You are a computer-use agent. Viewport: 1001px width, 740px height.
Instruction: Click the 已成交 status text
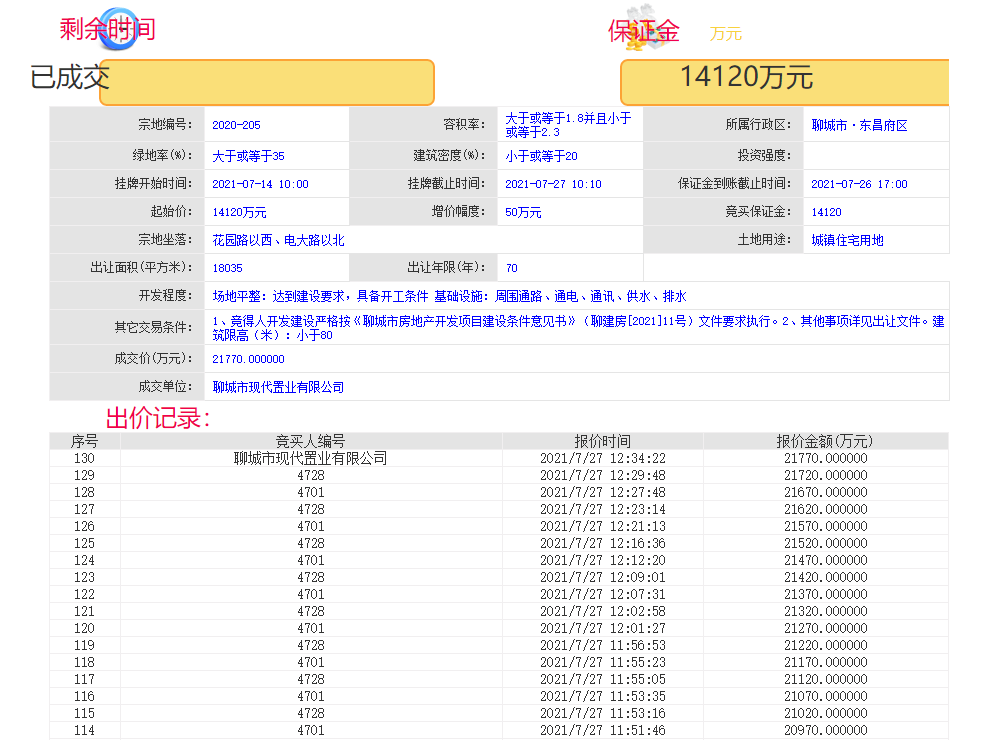(69, 77)
